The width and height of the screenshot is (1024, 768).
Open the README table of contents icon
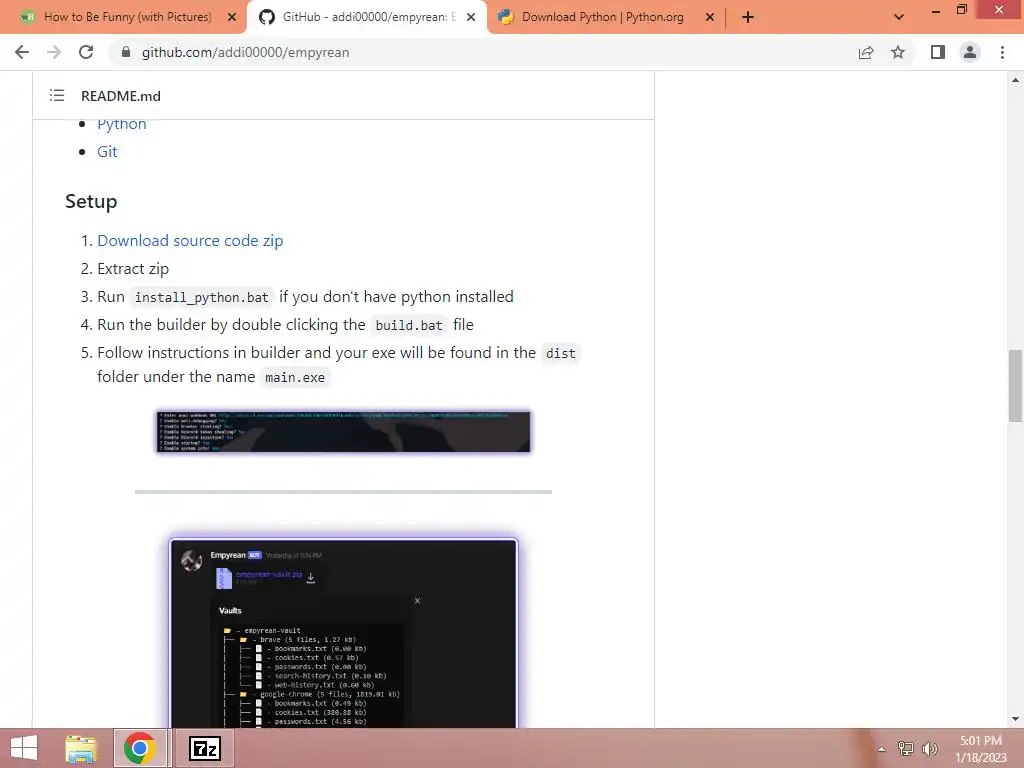(x=57, y=95)
